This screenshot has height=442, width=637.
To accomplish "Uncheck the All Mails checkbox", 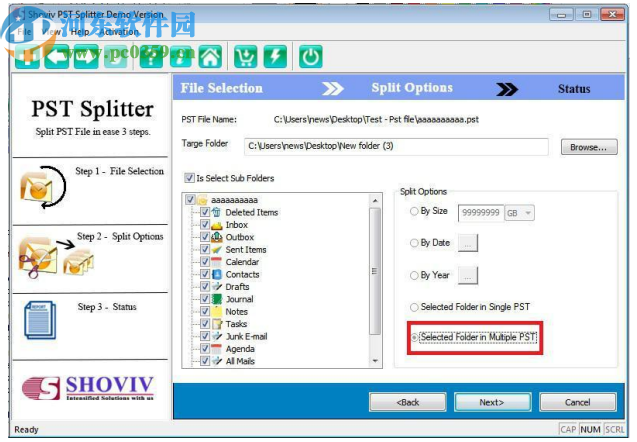I will pyautogui.click(x=205, y=361).
